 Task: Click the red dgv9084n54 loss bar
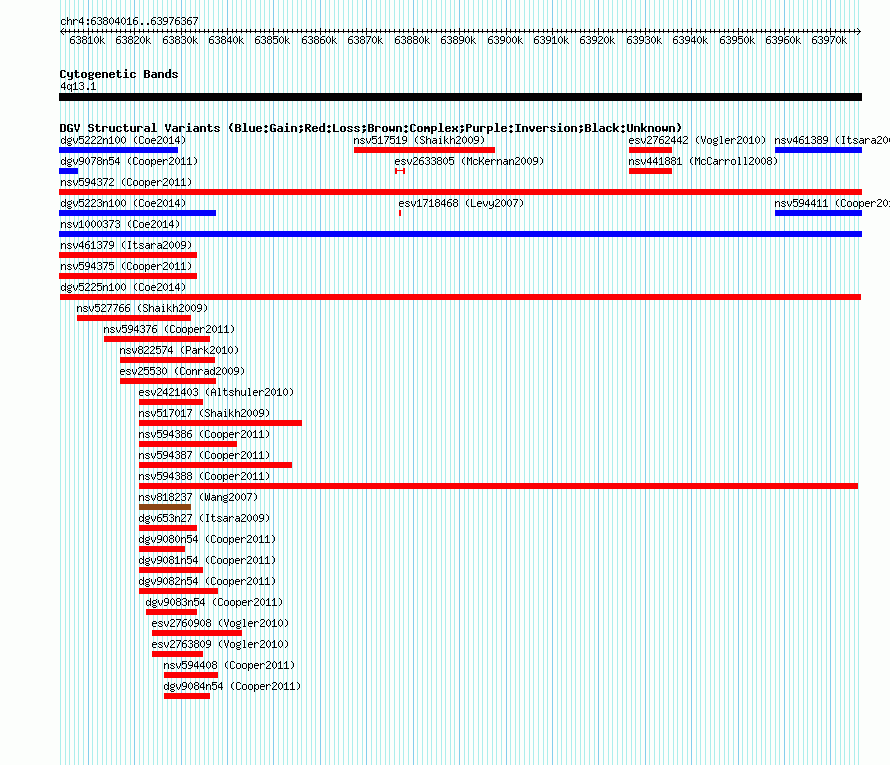[187, 696]
